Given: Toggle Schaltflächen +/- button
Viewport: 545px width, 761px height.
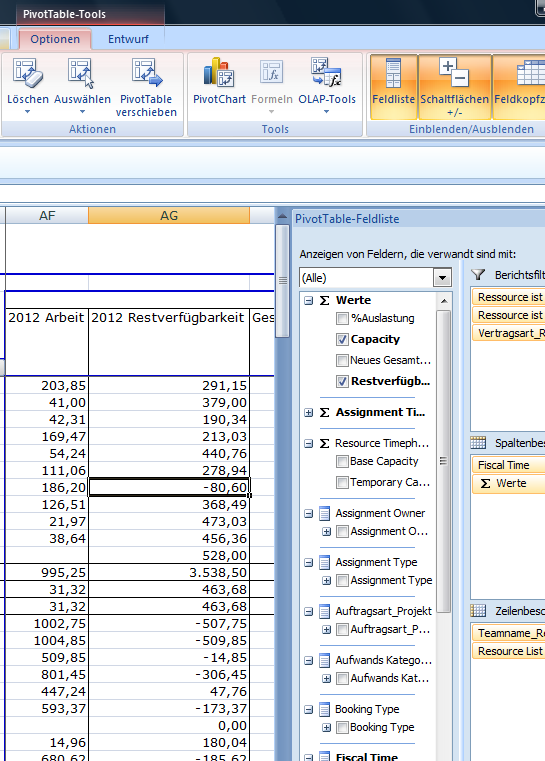Looking at the screenshot, I should point(454,86).
